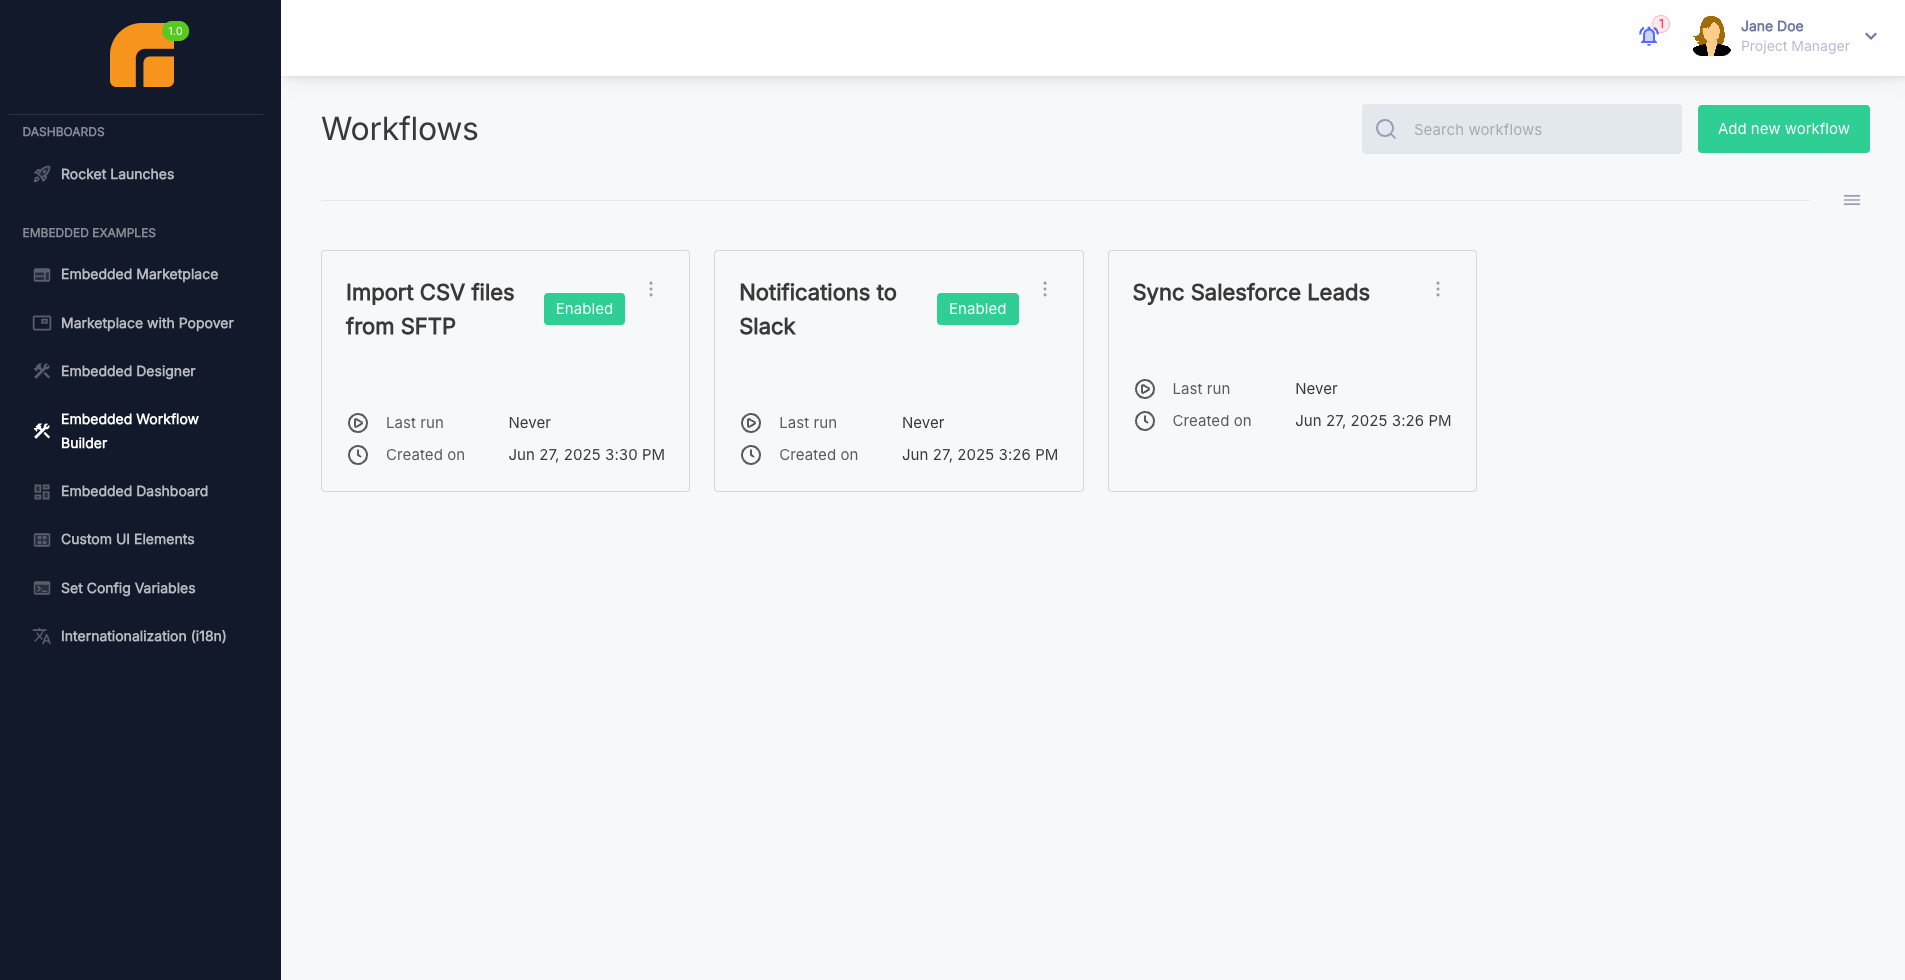Viewport: 1905px width, 980px height.
Task: Open the Embedded Dashboard grid icon
Action: pos(41,491)
